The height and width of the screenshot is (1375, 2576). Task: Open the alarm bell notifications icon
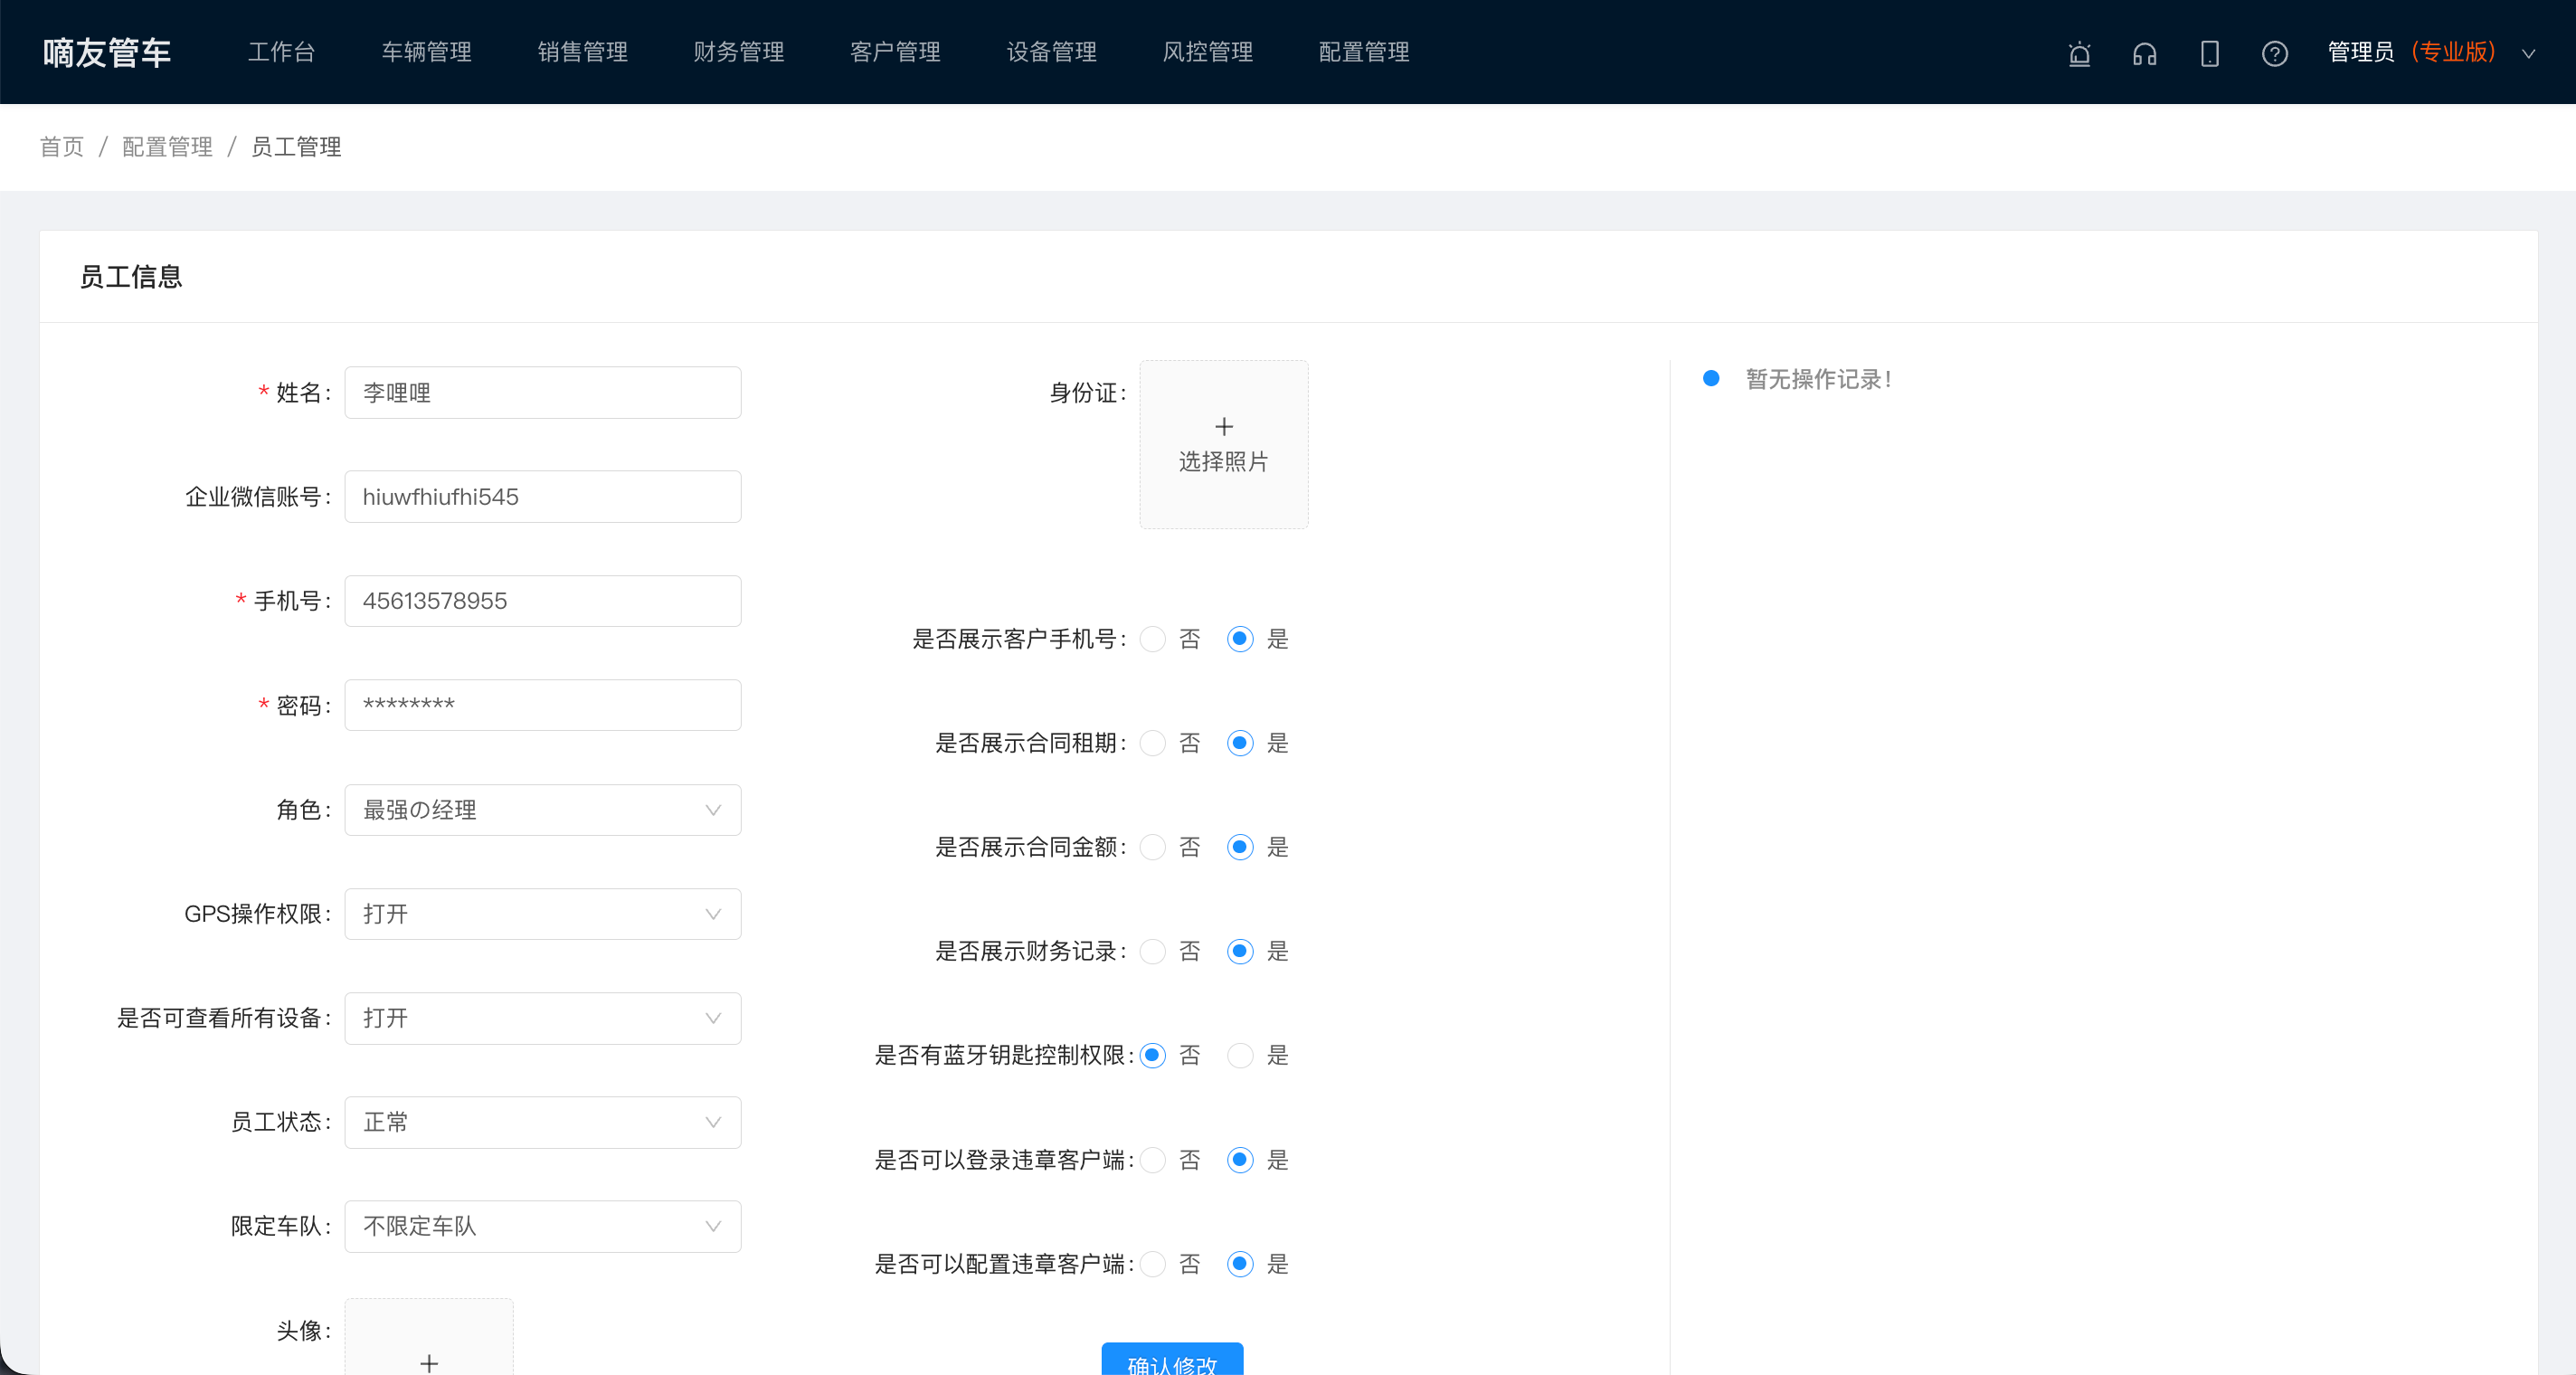tap(2079, 53)
